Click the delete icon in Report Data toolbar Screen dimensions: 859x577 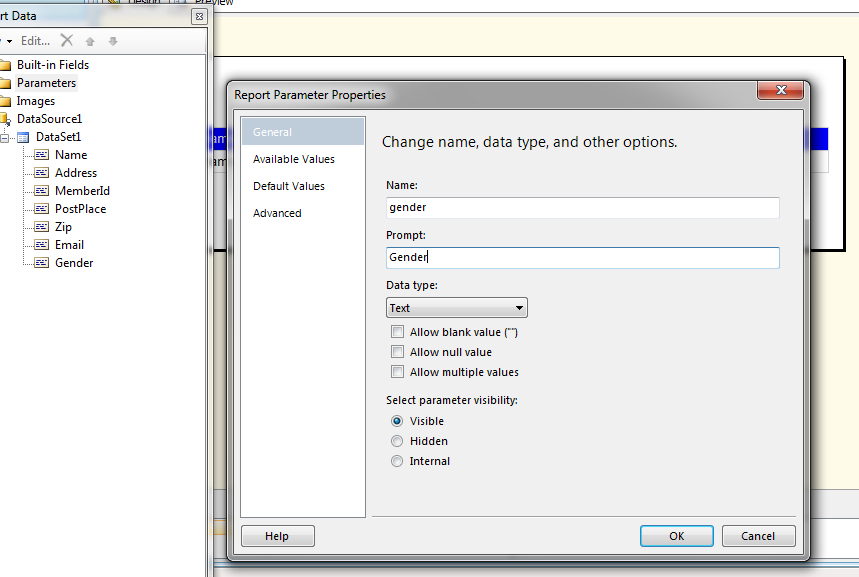point(66,41)
